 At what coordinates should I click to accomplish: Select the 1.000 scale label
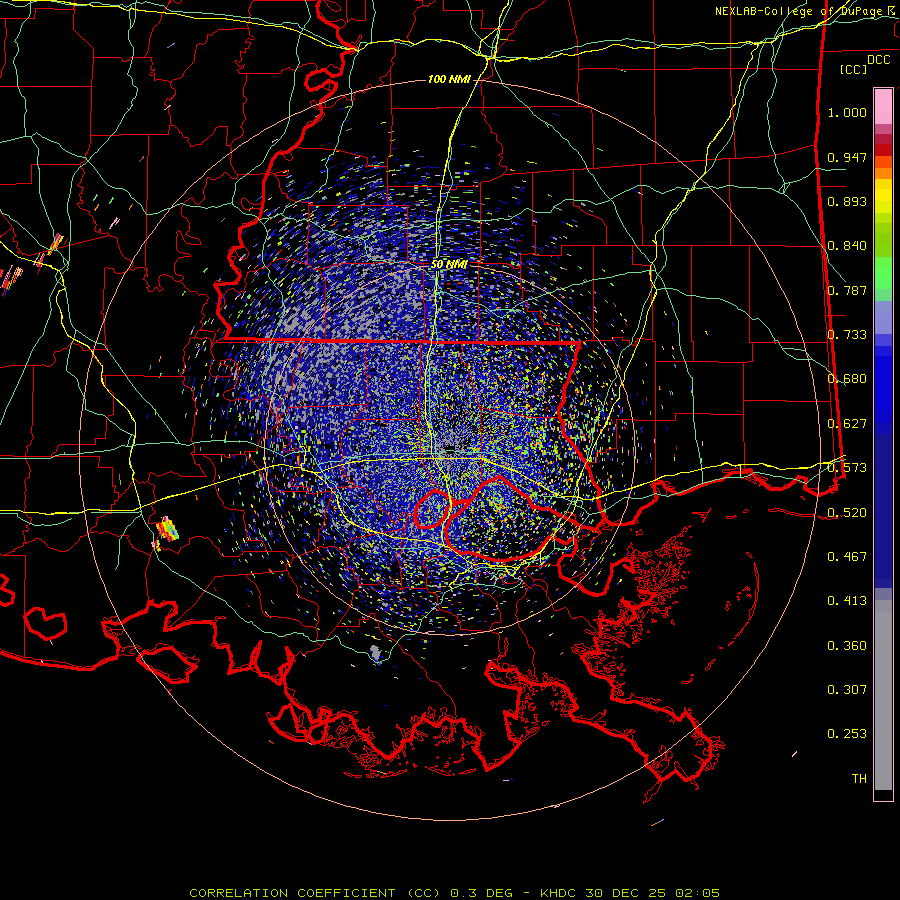pos(847,112)
